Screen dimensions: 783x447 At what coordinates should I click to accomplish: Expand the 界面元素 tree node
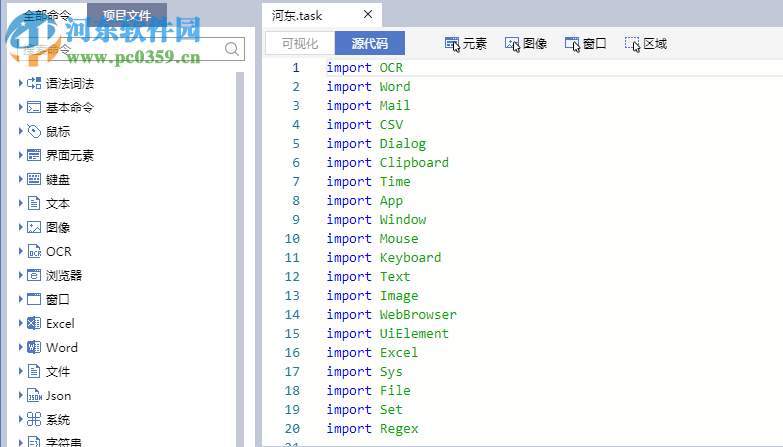(20, 155)
